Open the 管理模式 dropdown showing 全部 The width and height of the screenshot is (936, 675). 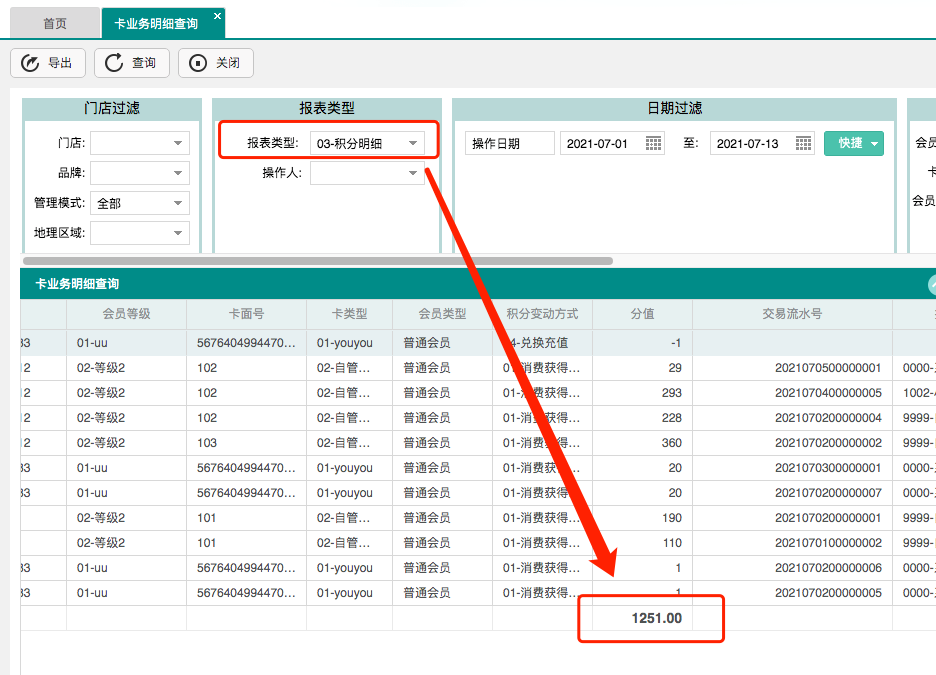(176, 203)
